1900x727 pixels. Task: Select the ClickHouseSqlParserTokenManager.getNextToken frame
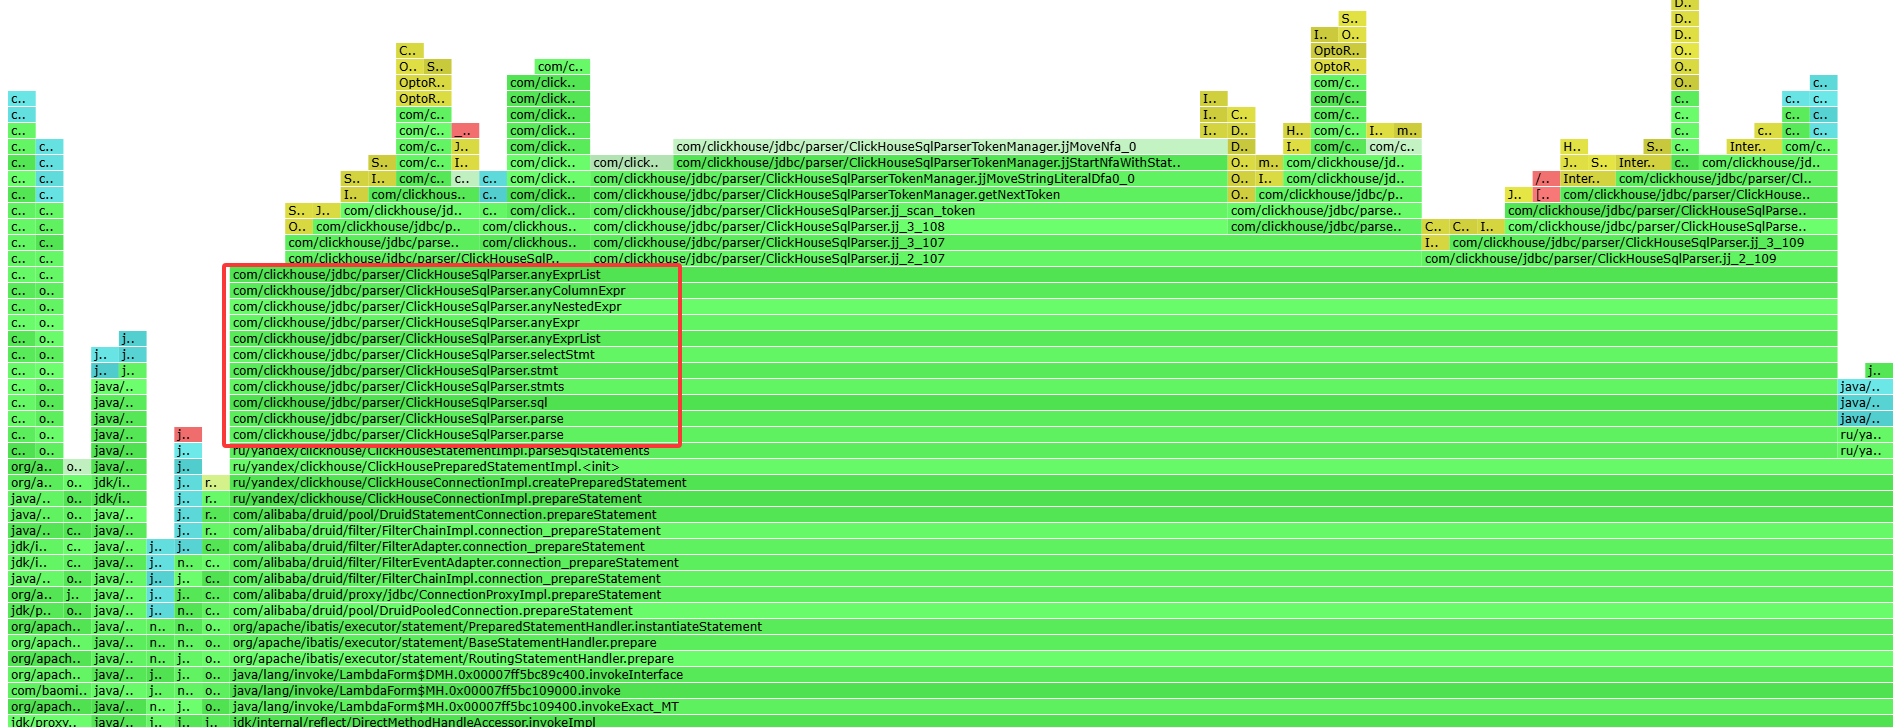[826, 195]
